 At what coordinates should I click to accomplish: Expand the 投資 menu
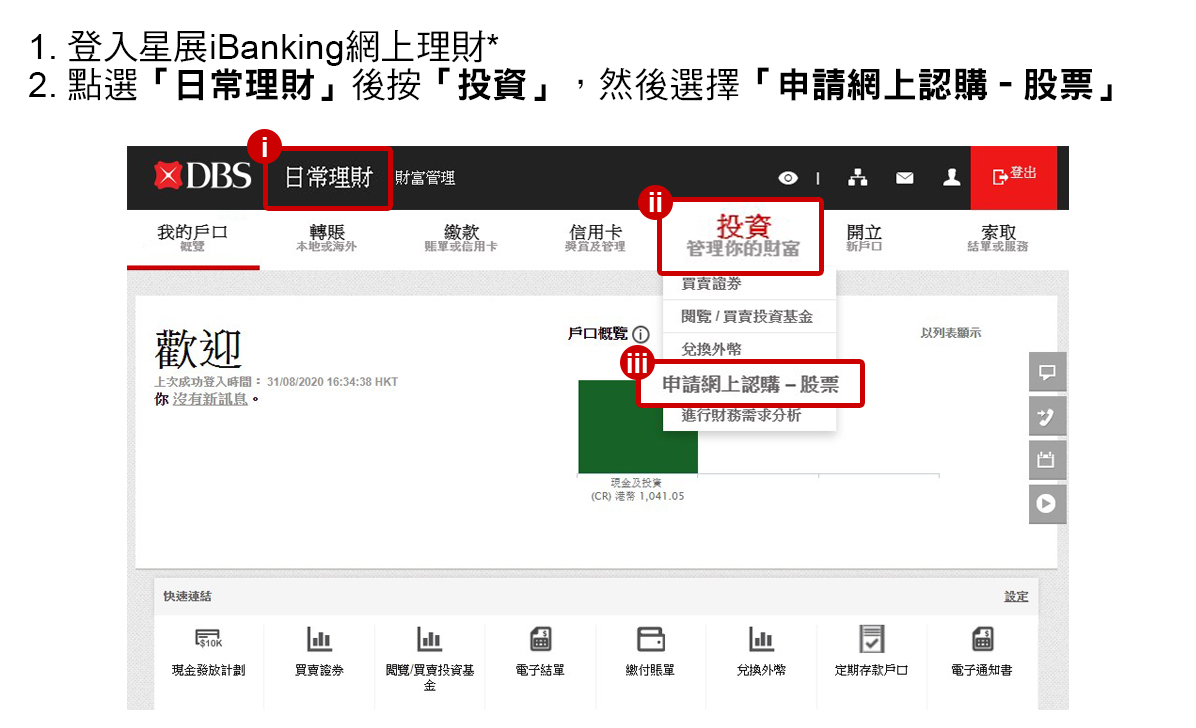(741, 236)
